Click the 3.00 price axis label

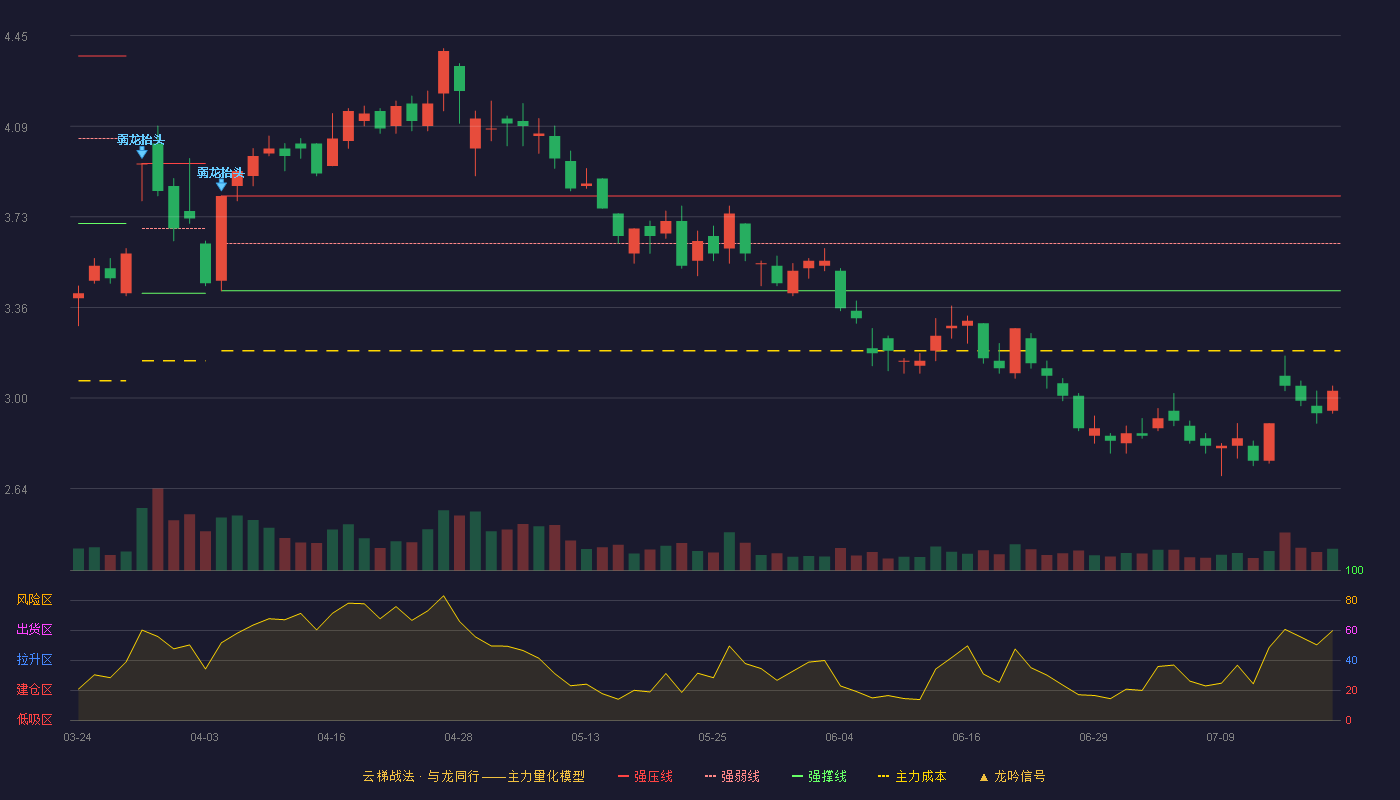point(16,399)
